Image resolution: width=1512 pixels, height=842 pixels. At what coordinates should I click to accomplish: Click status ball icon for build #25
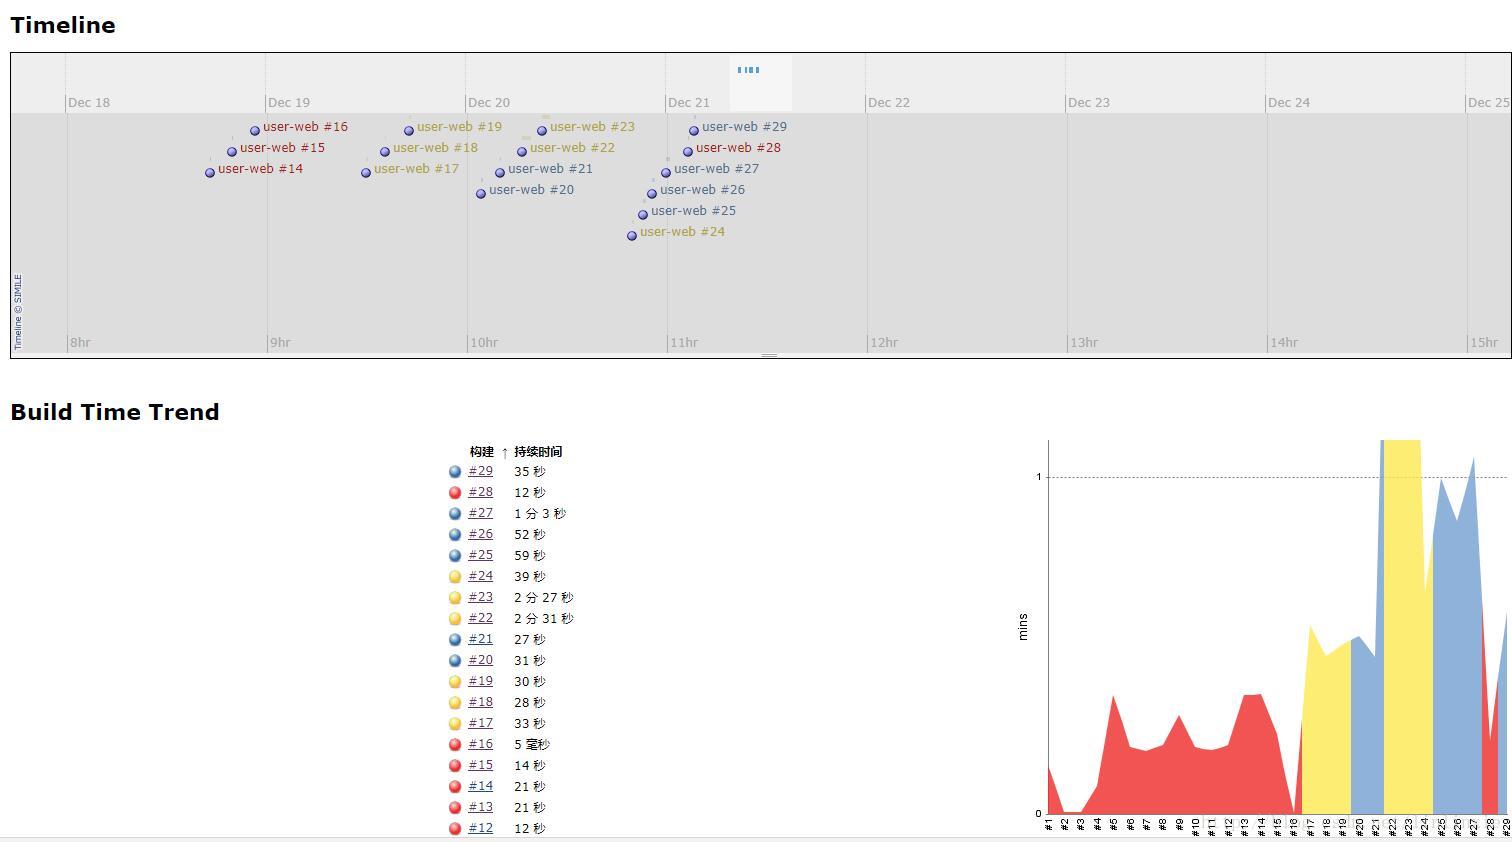point(455,556)
